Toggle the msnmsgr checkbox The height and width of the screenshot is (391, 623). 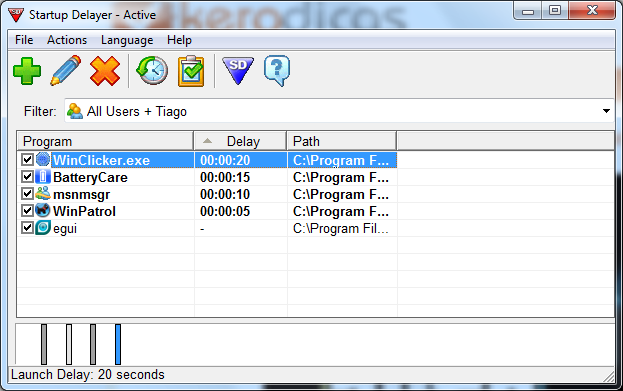27,194
